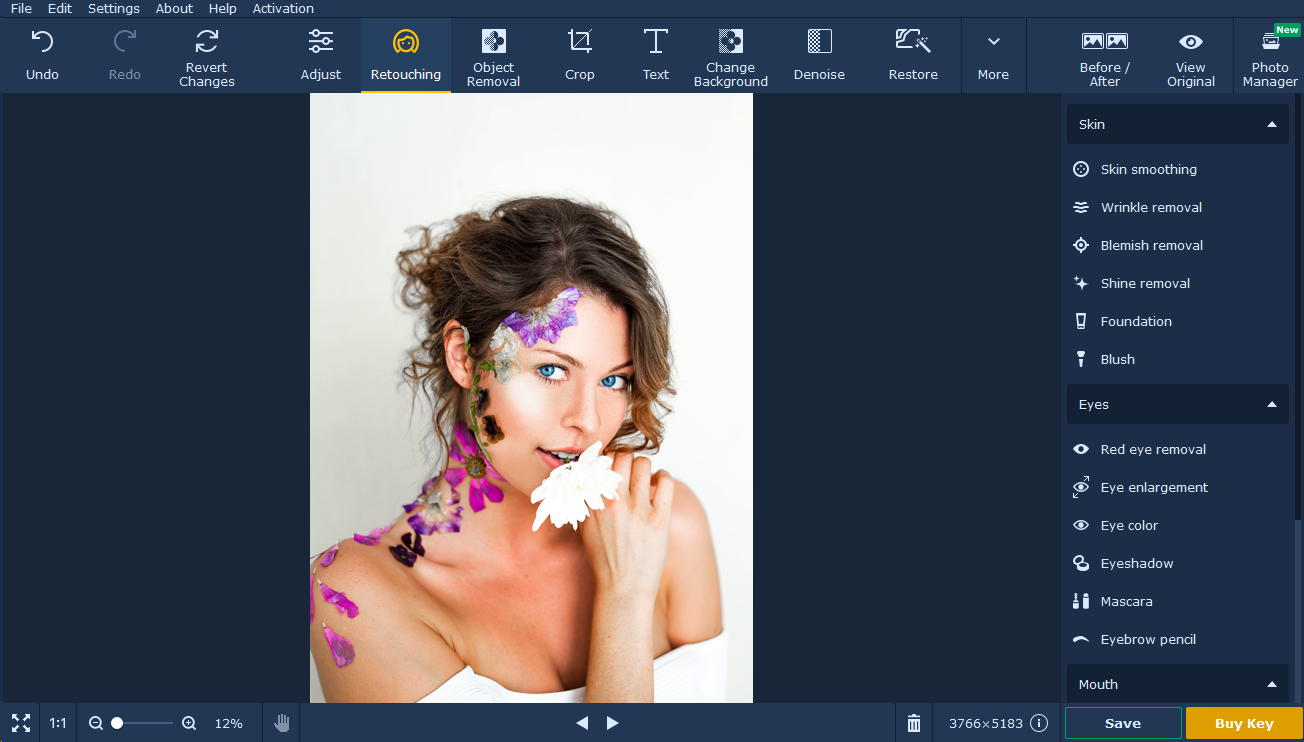Collapse the Eyes section
Image resolution: width=1304 pixels, height=742 pixels.
point(1178,405)
